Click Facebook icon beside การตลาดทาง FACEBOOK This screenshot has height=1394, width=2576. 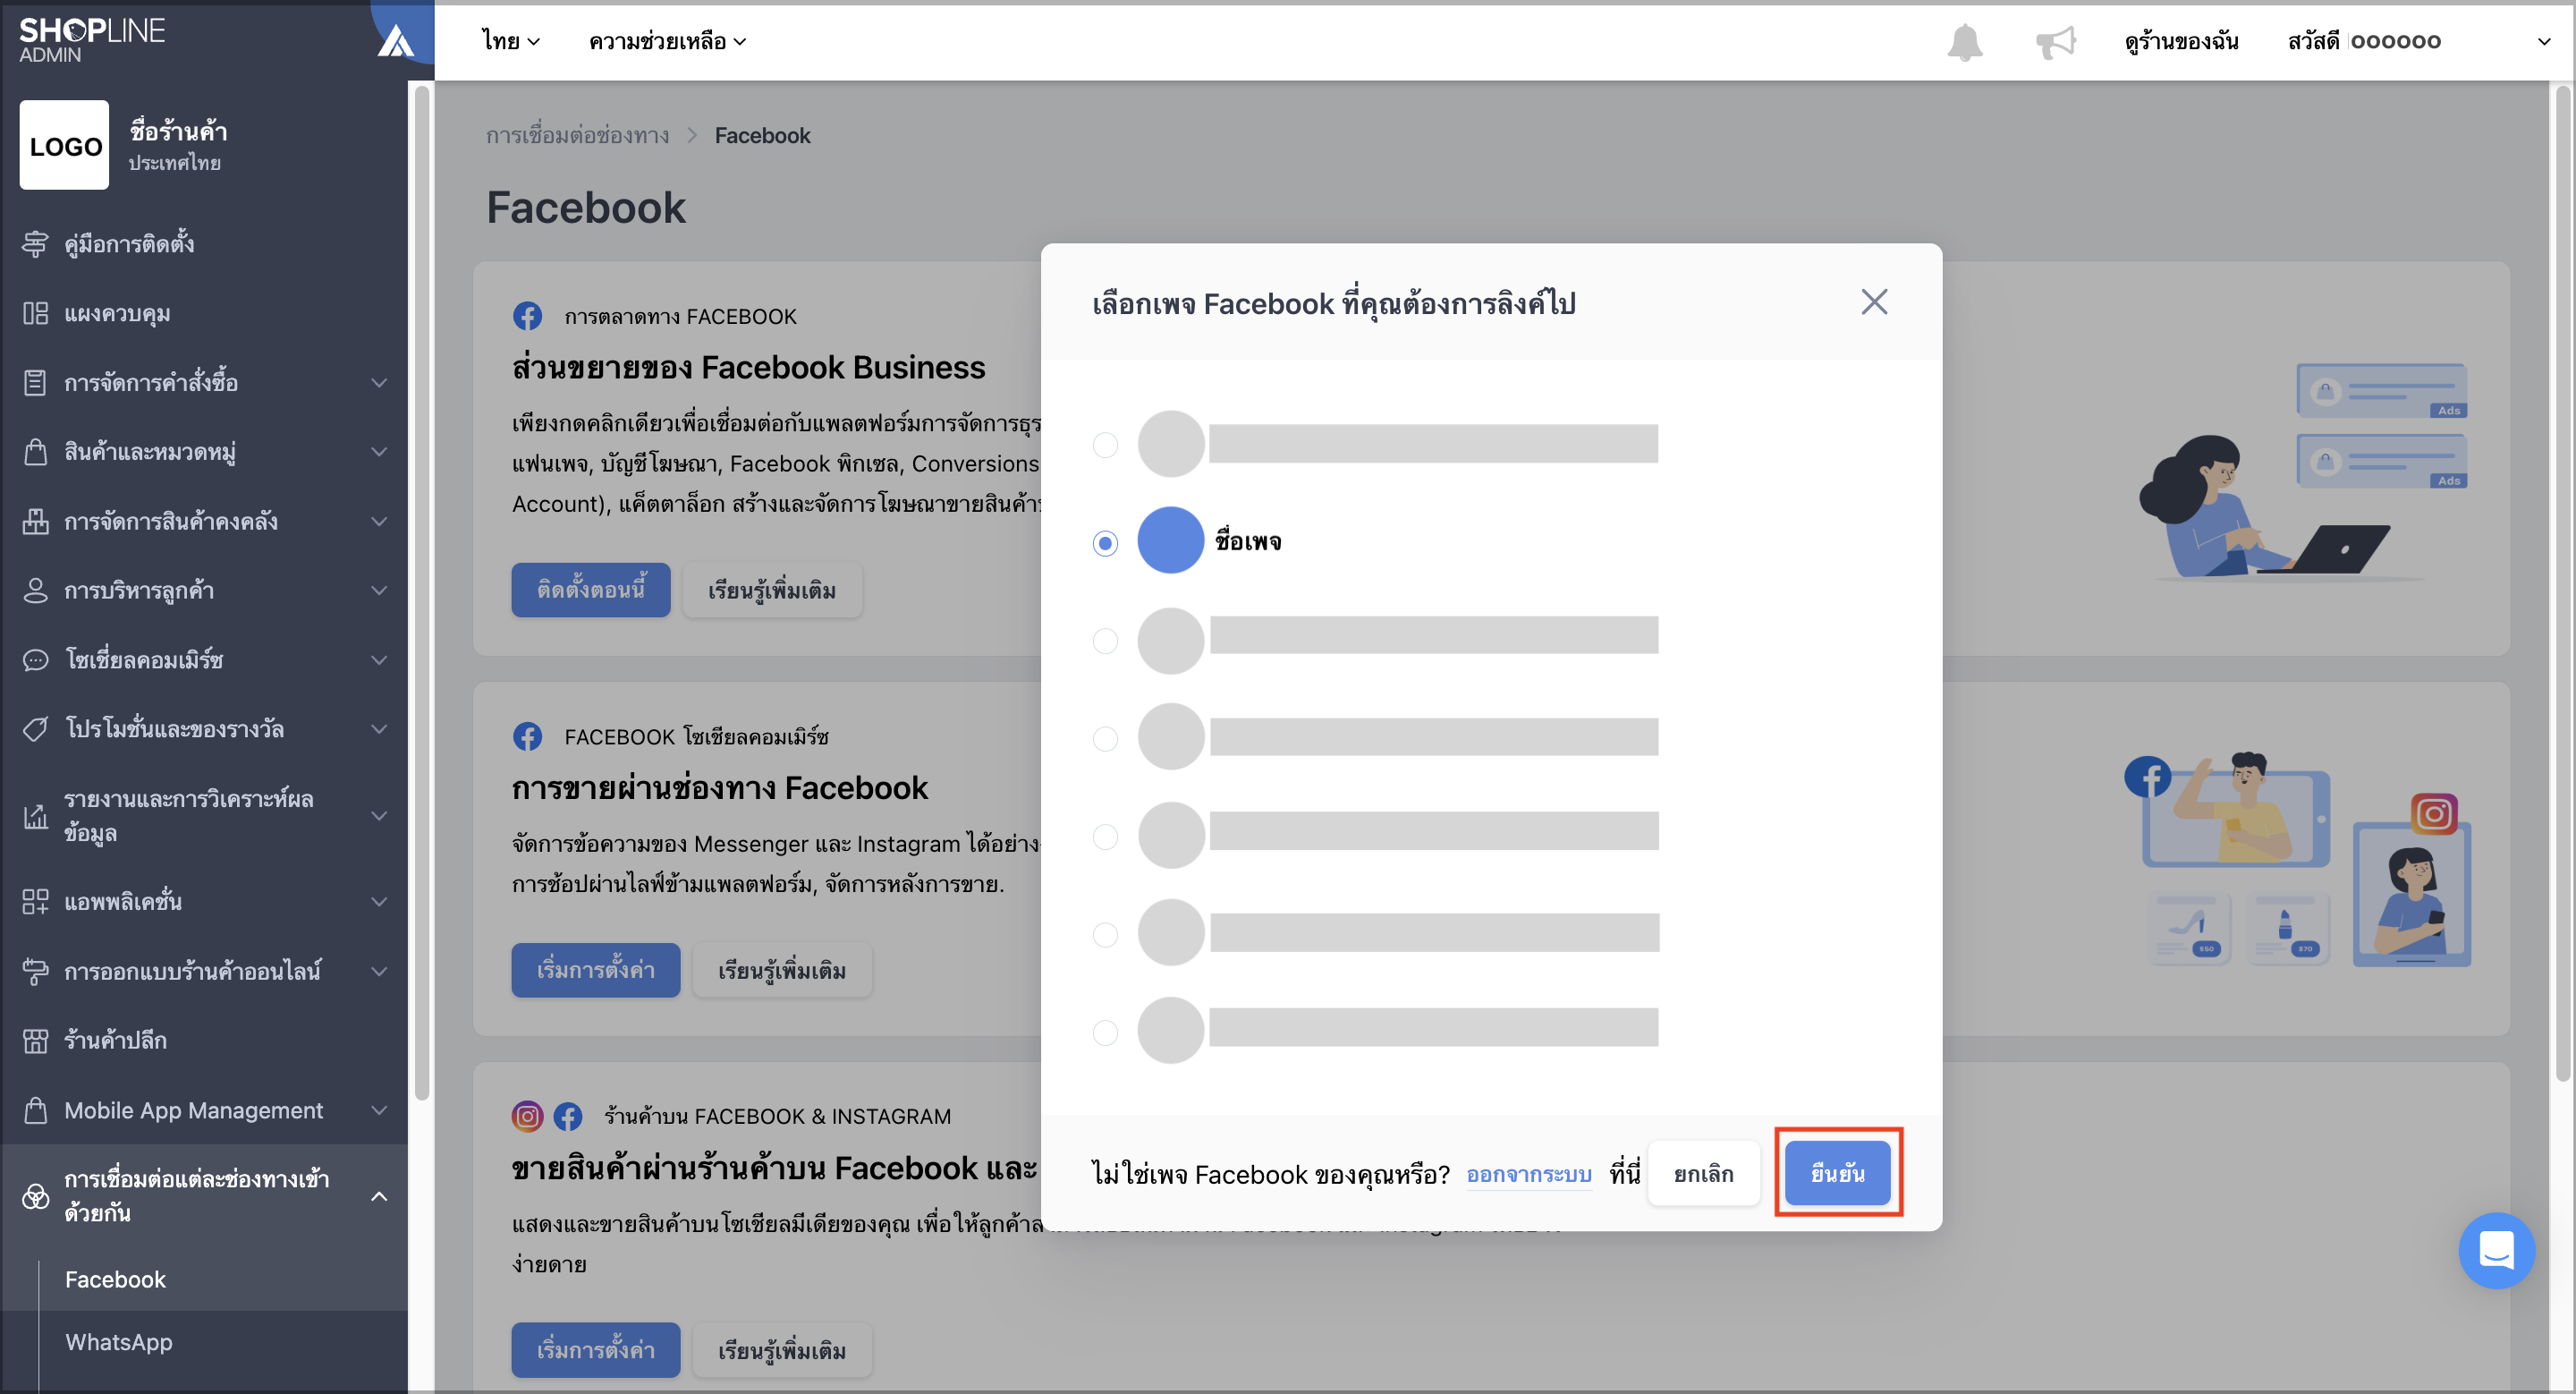pos(527,316)
